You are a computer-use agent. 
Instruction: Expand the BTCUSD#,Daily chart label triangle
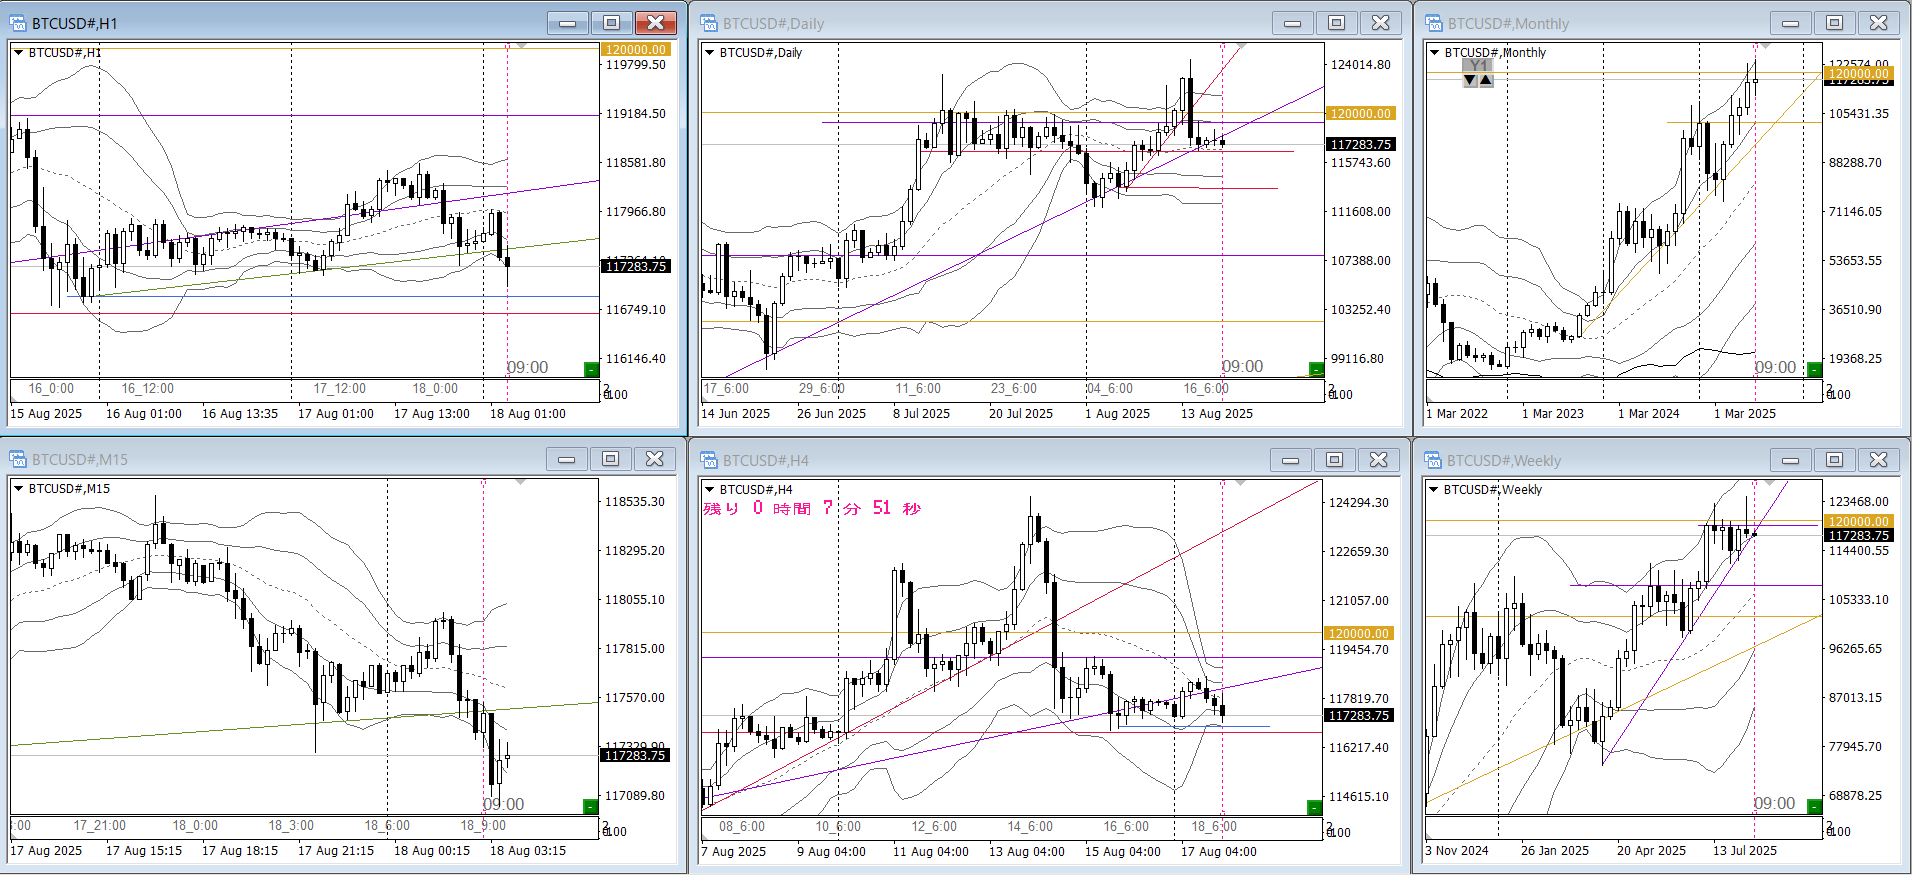pyautogui.click(x=710, y=53)
